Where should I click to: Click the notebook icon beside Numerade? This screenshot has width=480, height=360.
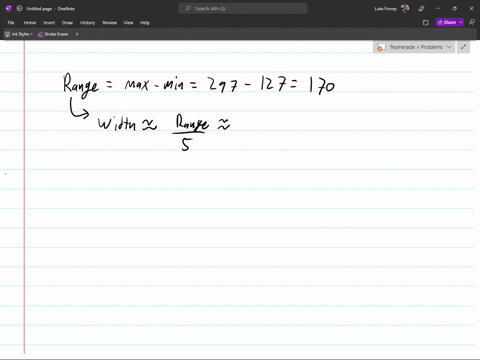381,47
